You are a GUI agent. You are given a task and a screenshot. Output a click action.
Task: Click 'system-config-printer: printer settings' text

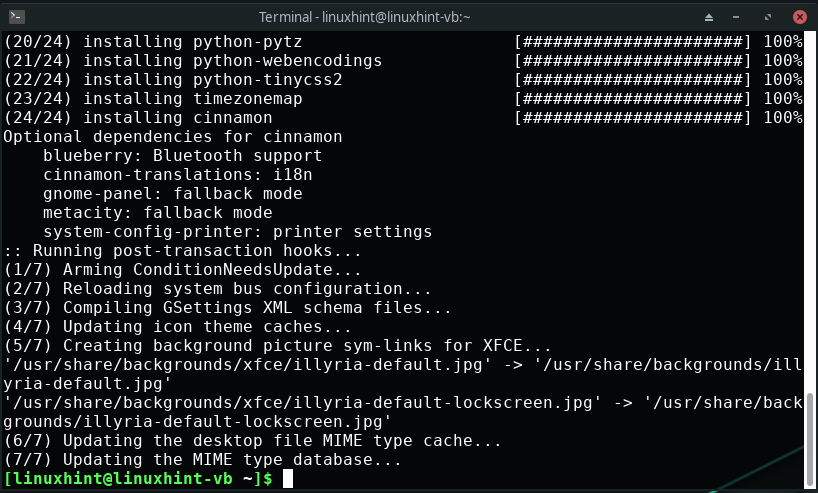point(237,232)
